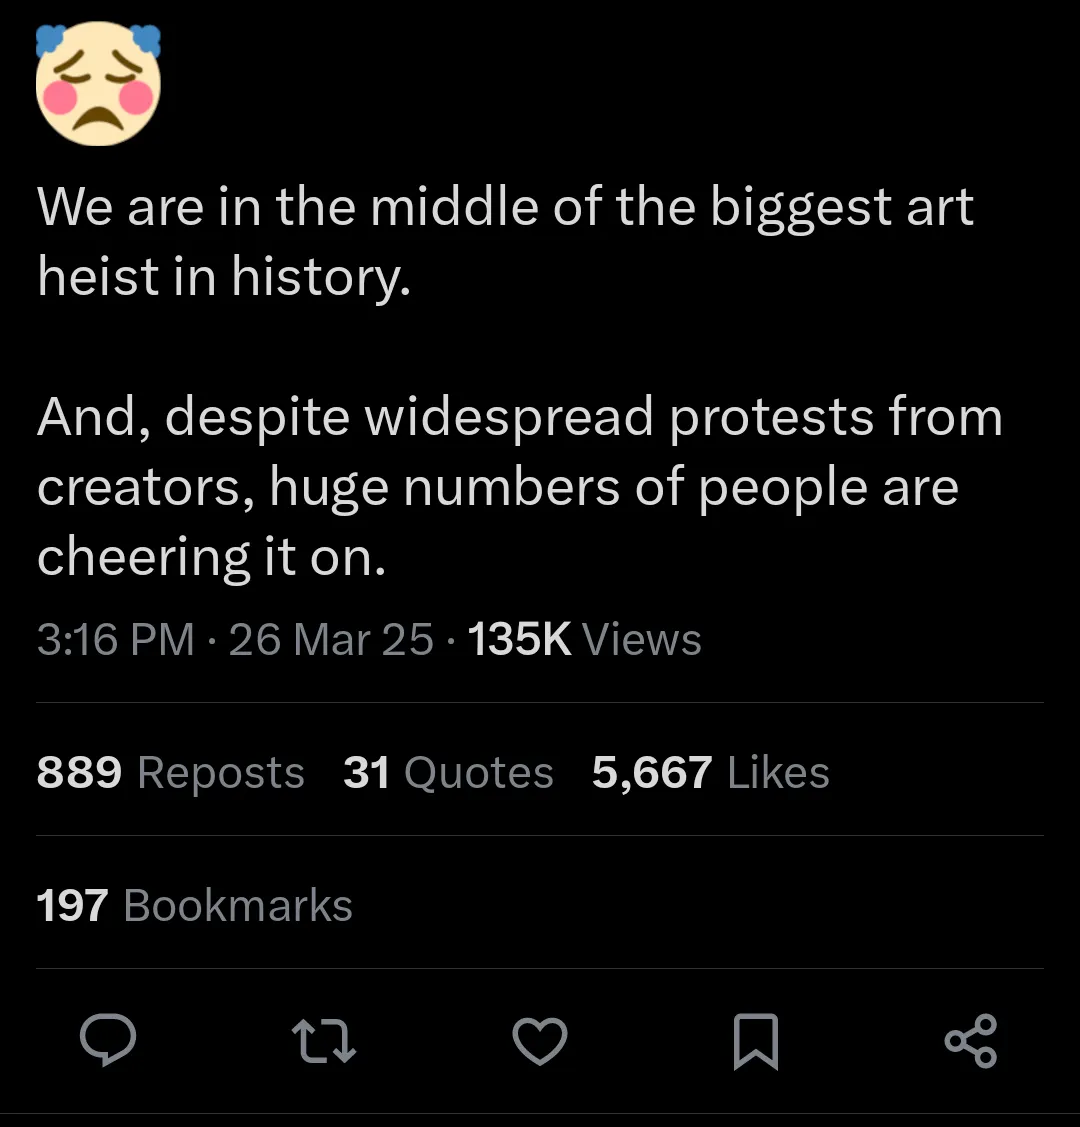Click the word "Views" label

pos(641,640)
